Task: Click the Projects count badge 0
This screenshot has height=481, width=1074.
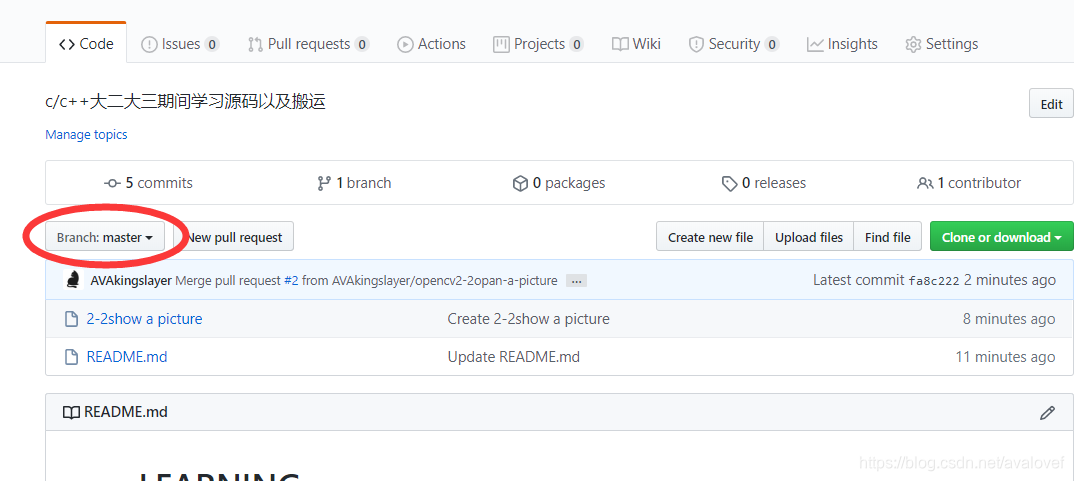Action: point(577,45)
